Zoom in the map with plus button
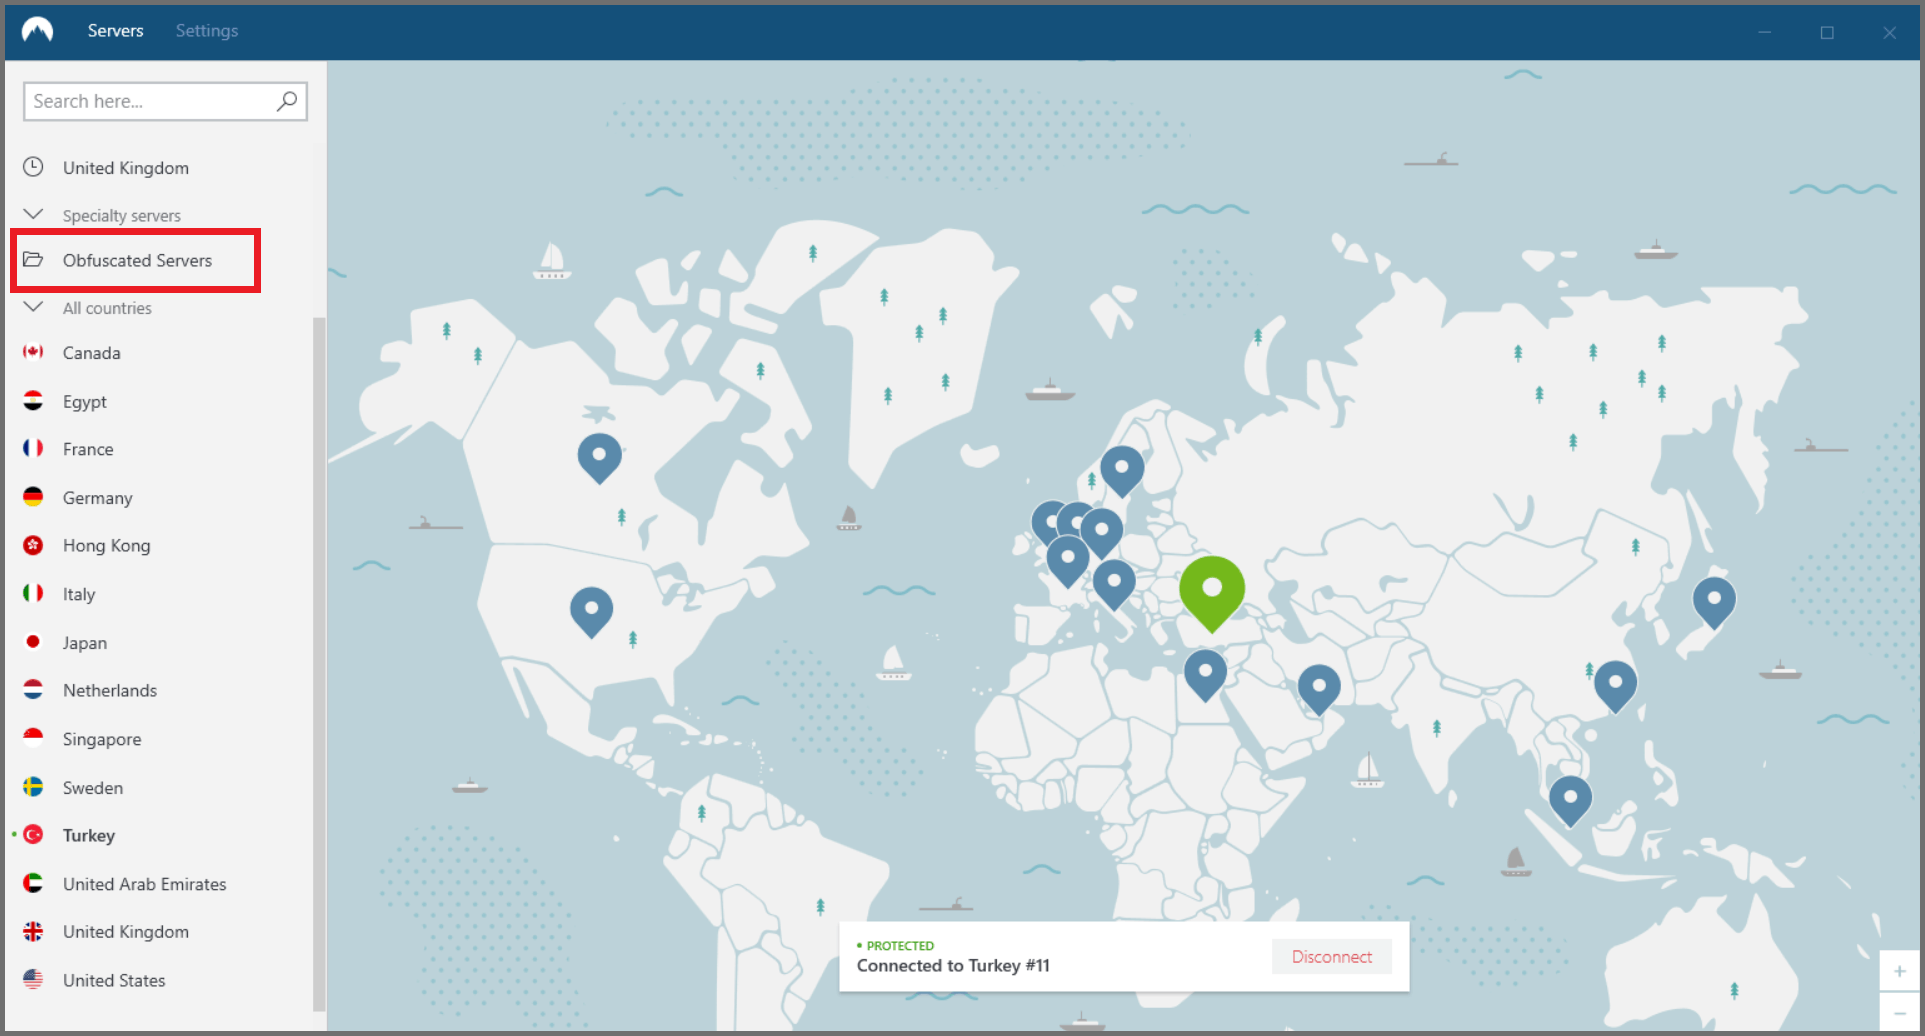 click(1899, 971)
